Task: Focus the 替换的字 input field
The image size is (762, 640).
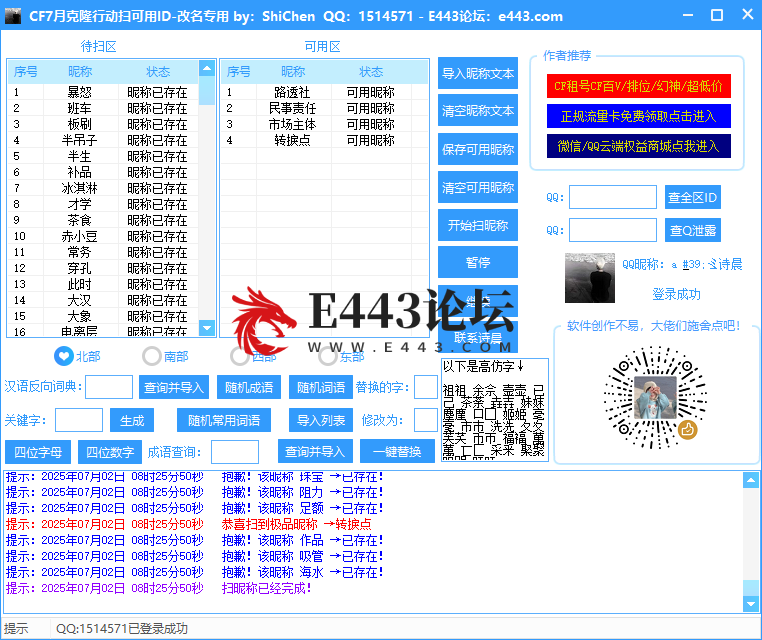Action: tap(426, 387)
